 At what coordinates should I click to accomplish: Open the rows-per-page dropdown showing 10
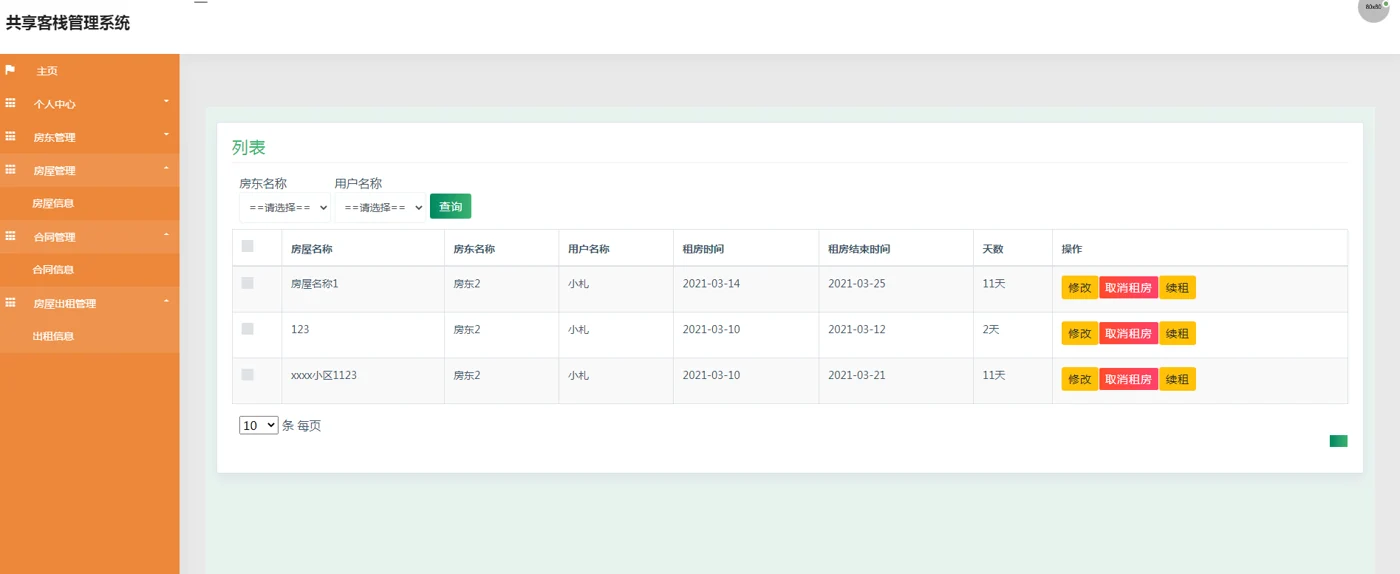point(258,425)
